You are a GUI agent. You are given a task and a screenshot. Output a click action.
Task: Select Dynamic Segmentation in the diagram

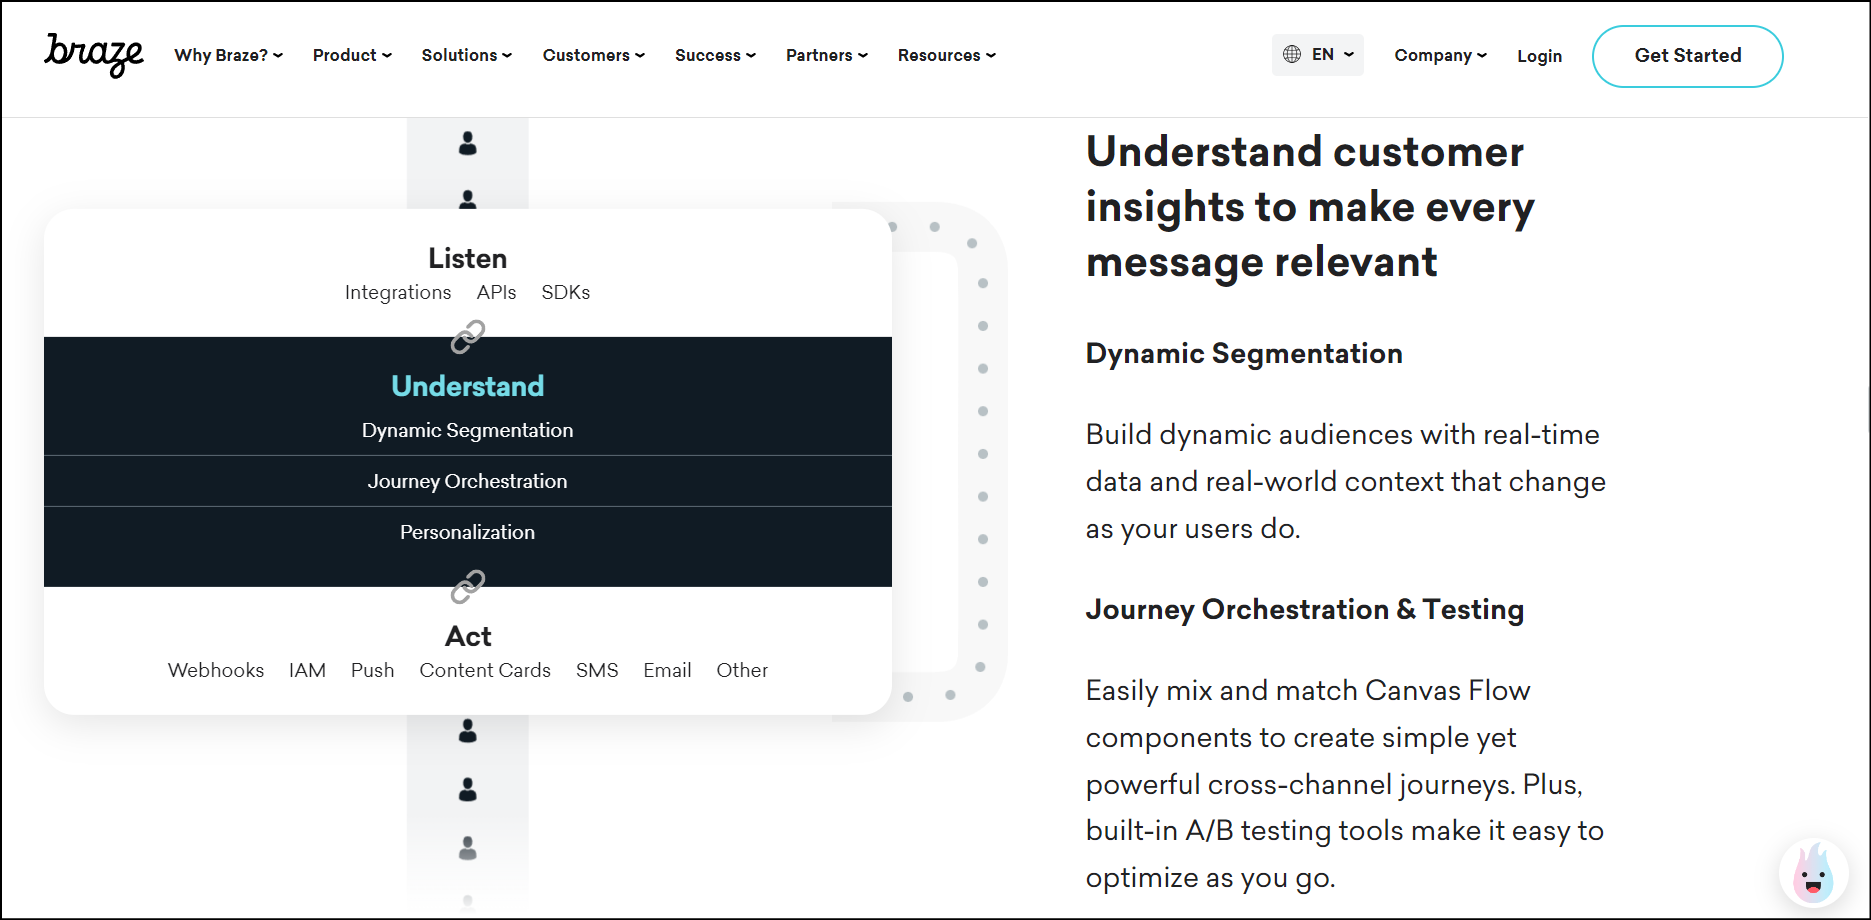[x=468, y=430]
